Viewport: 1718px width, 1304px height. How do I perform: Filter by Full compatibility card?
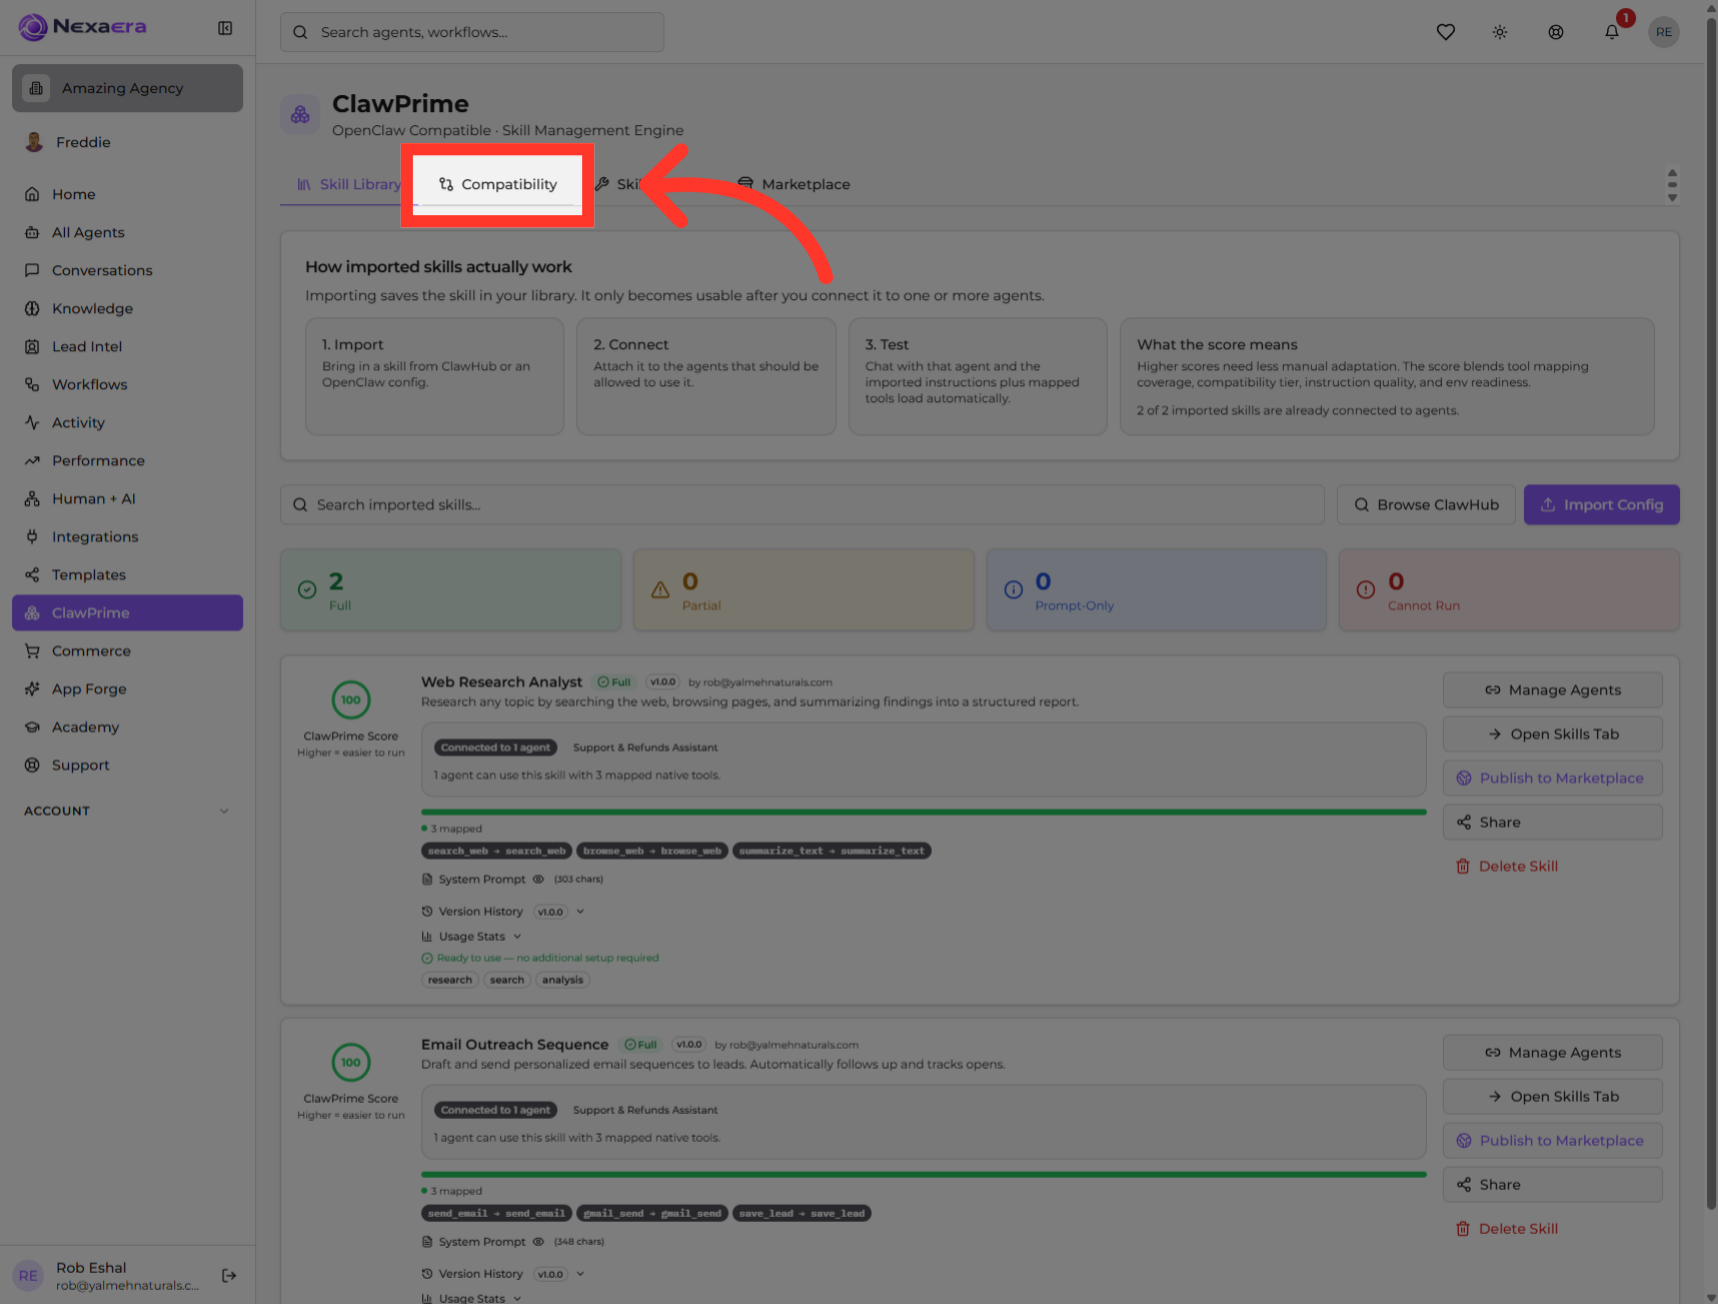(451, 590)
